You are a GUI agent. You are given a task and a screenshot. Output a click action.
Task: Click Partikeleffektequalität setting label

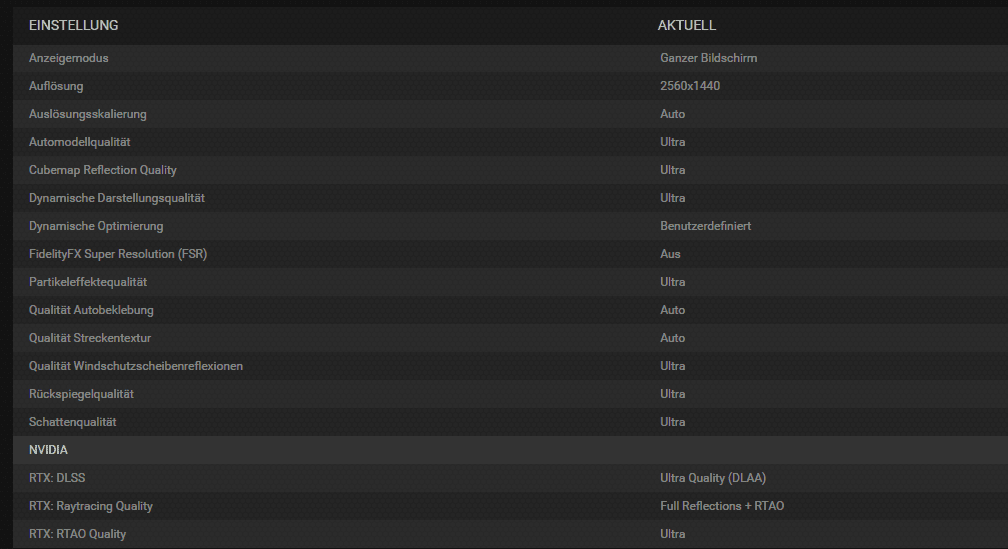[88, 282]
